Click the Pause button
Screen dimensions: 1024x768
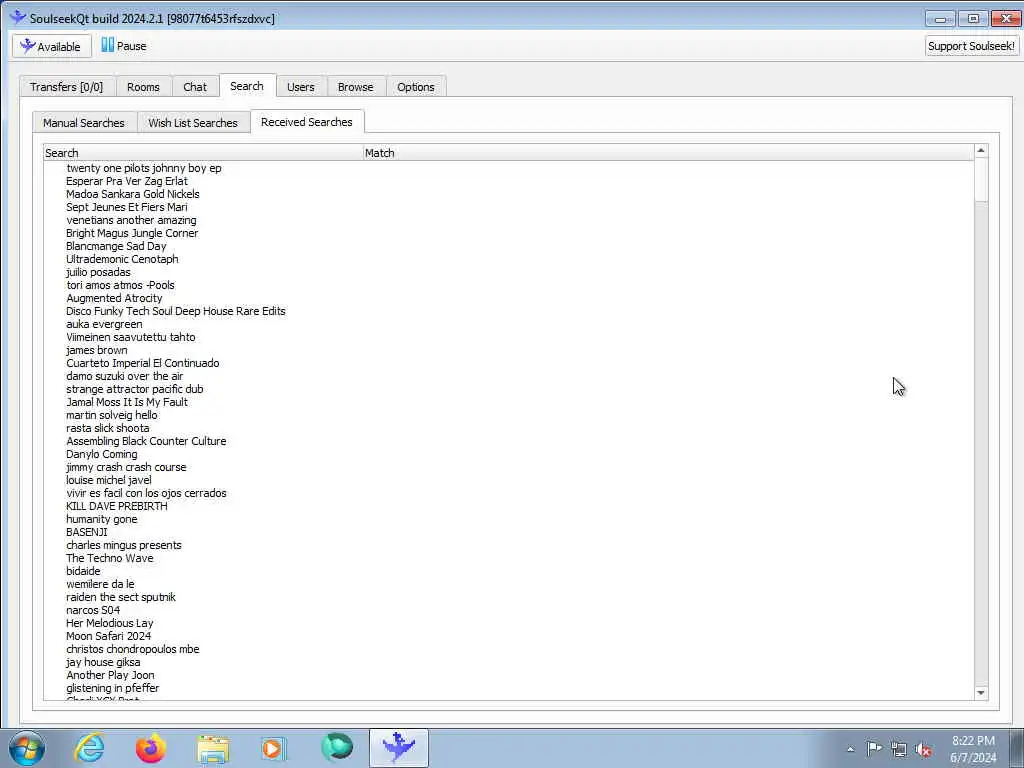(x=123, y=46)
